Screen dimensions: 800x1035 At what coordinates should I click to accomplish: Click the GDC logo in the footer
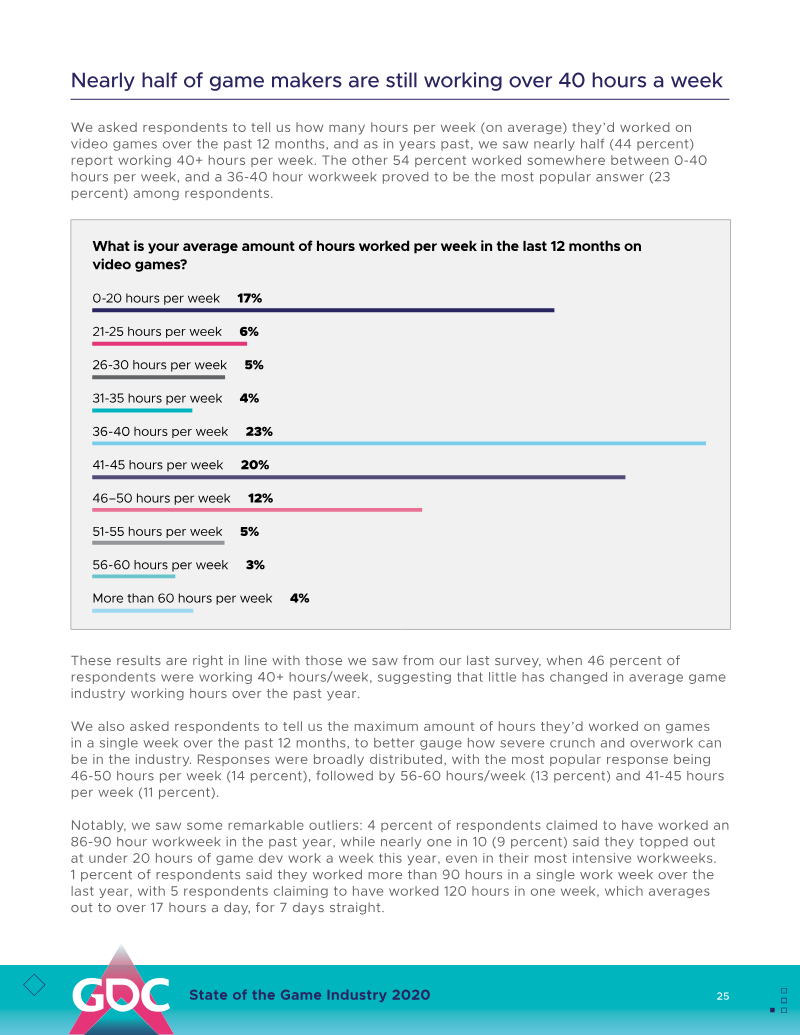[120, 993]
